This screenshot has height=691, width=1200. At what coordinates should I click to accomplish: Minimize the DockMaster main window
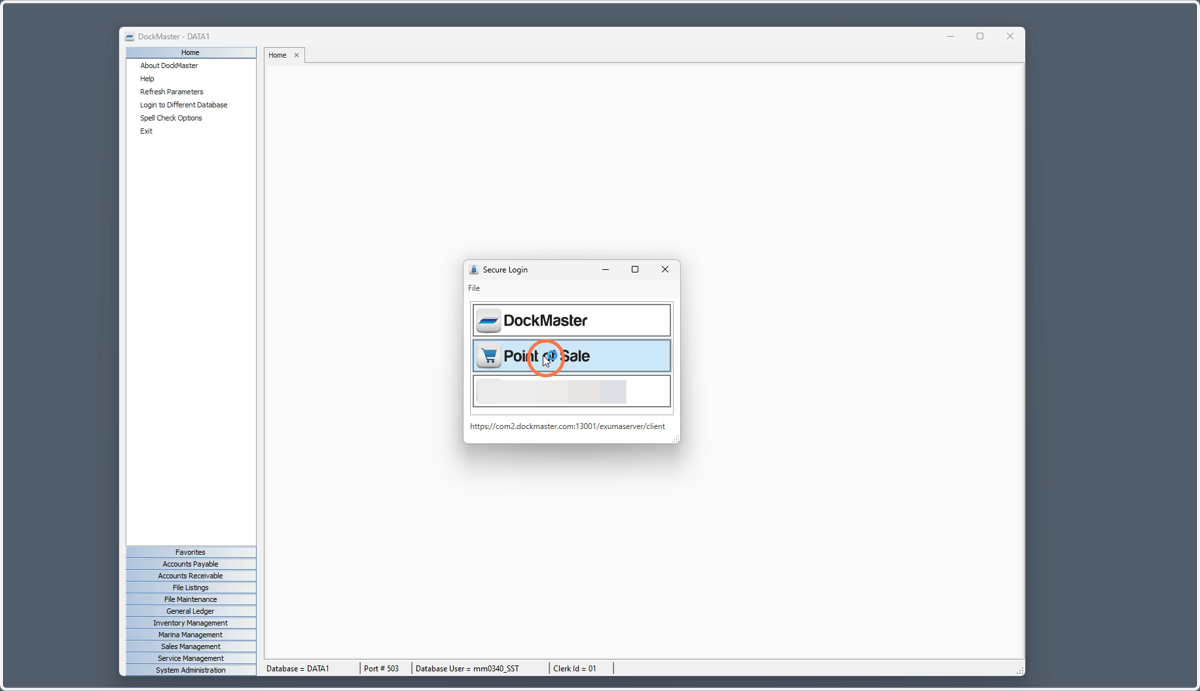coord(950,36)
